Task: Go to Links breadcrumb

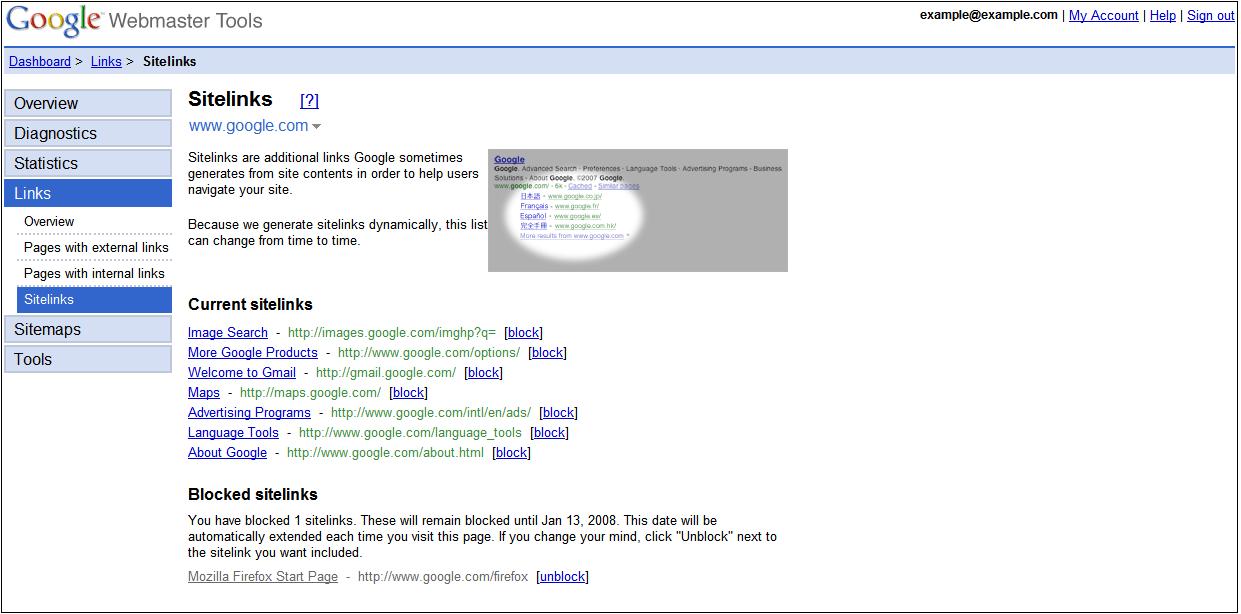Action: point(106,62)
